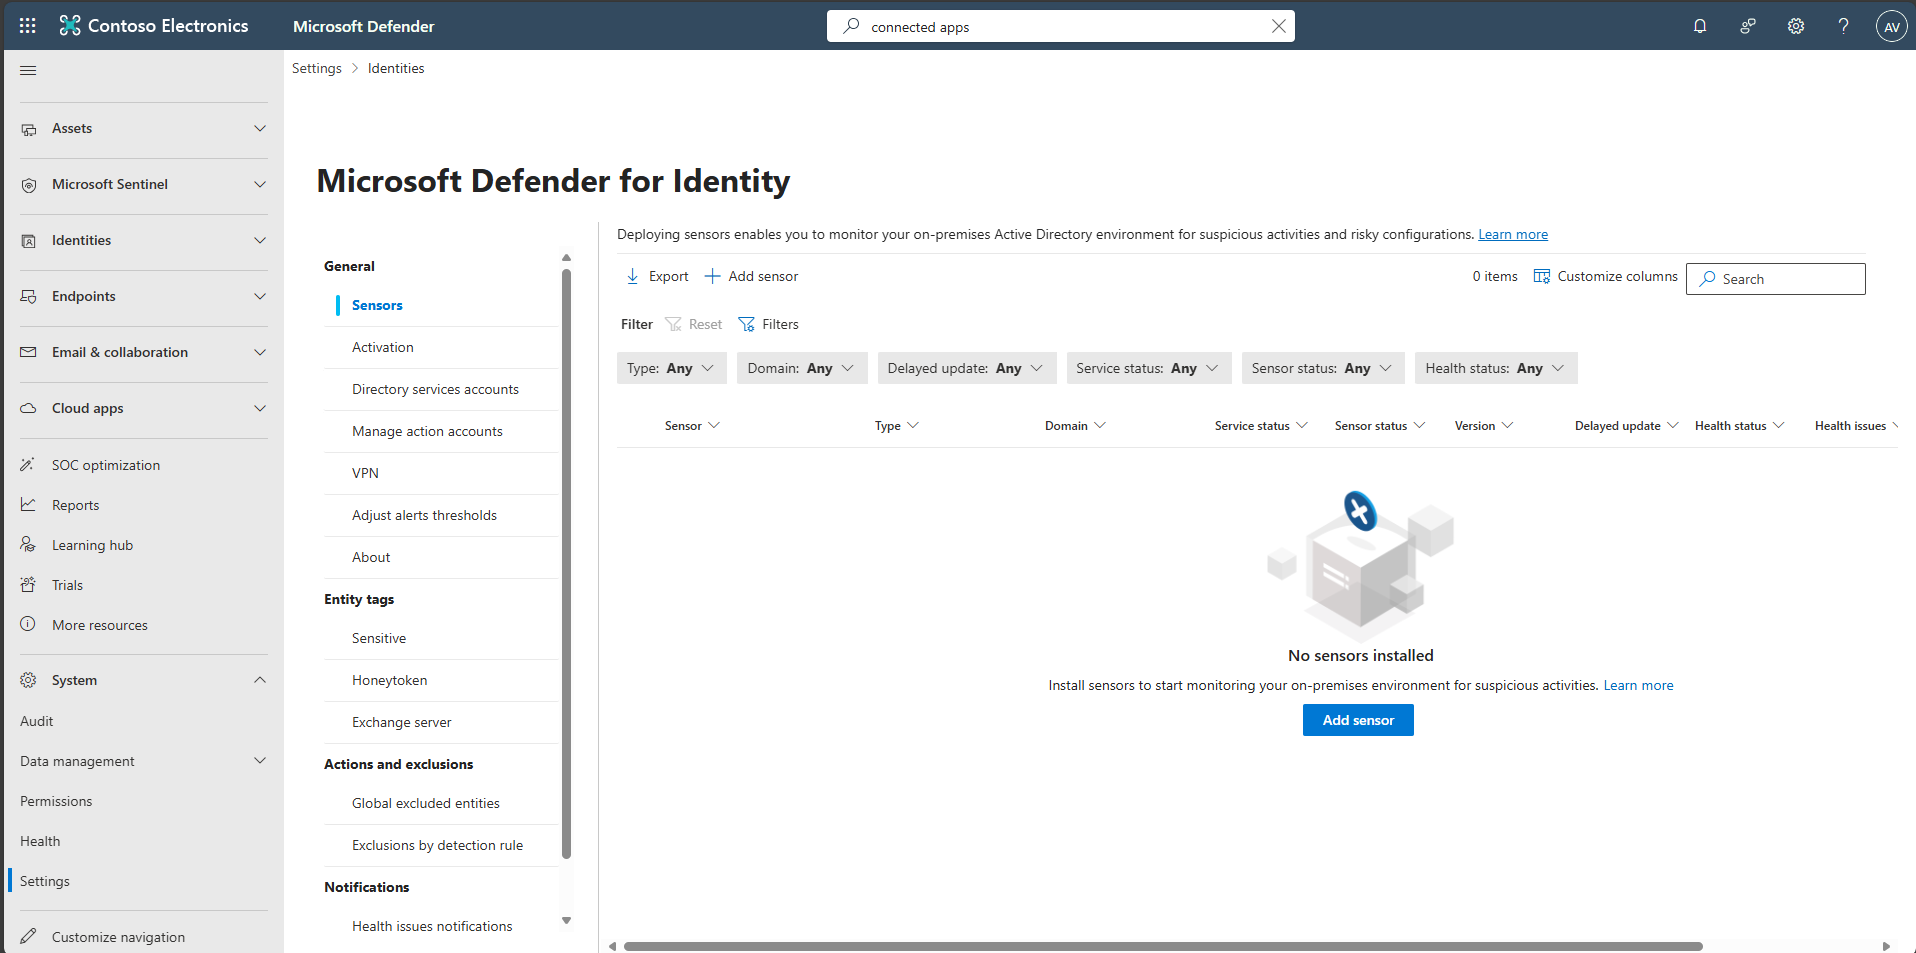Select the VPN settings item

pos(365,473)
